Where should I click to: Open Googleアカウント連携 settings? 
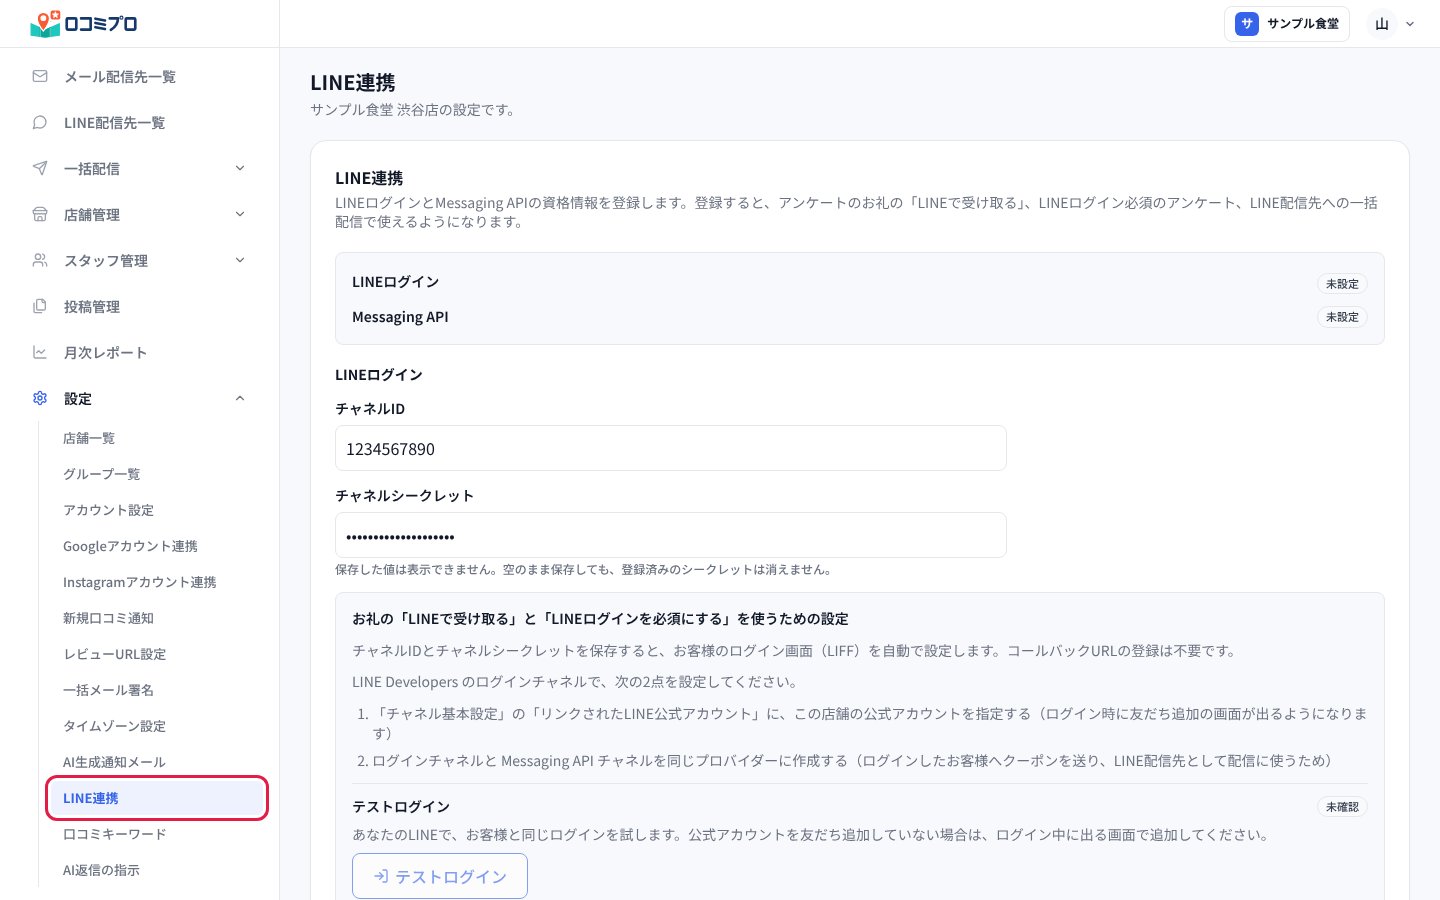pos(131,546)
